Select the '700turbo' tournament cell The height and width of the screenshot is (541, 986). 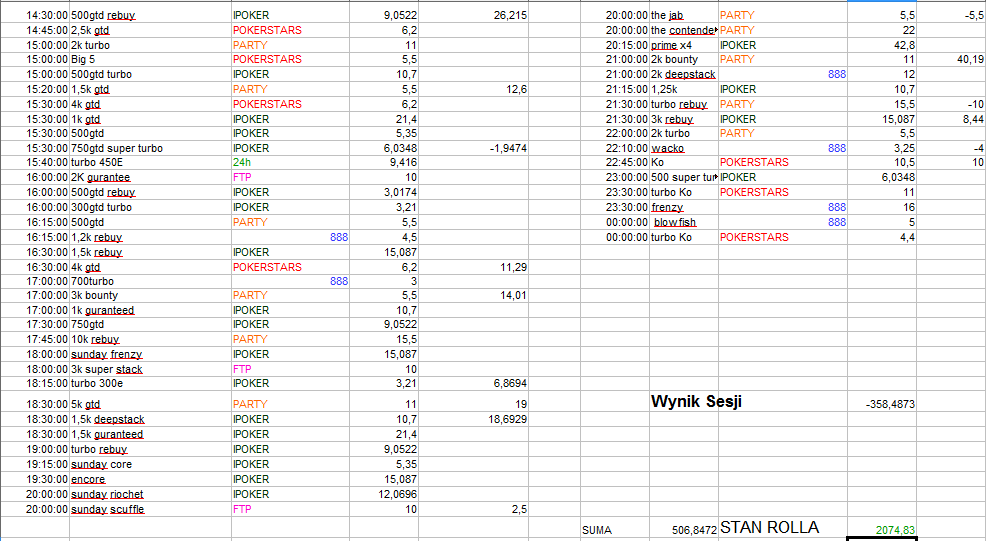click(150, 281)
